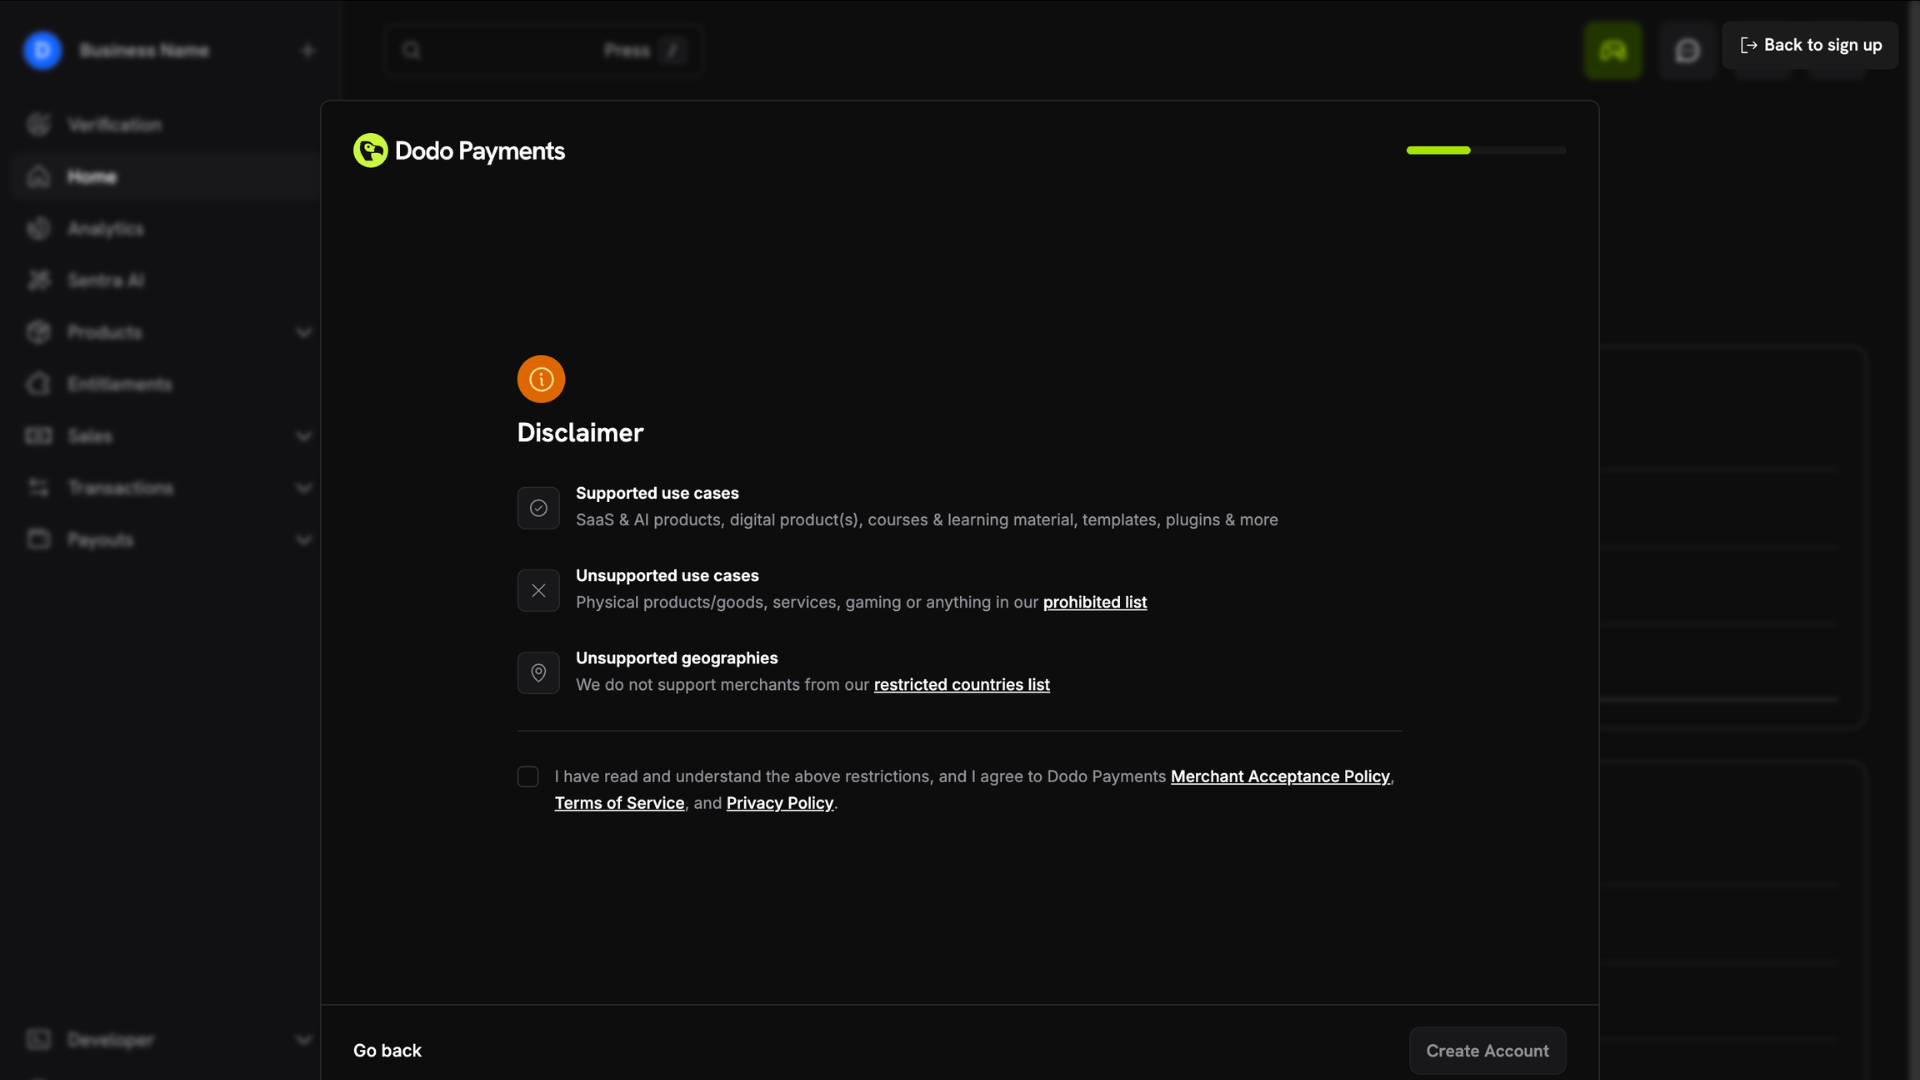Open the Terms of Service link

point(620,803)
